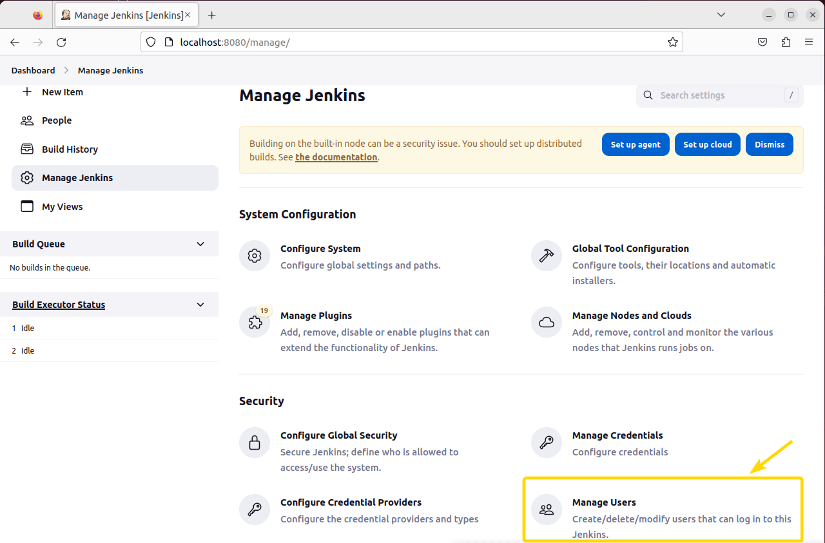Click the search magnifier icon in settings search
Screen dimensions: 825x543
pos(648,95)
